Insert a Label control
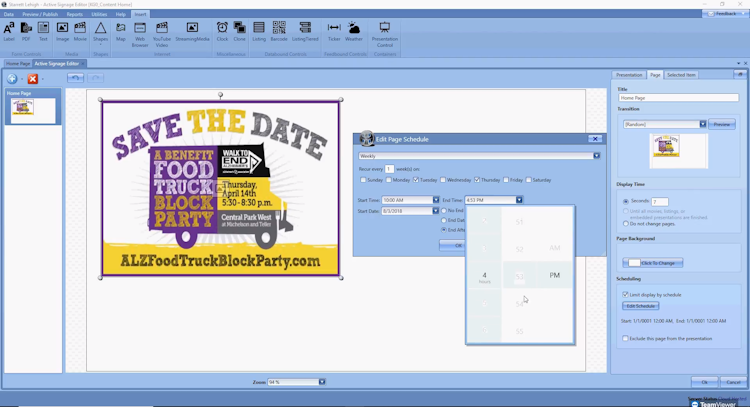This screenshot has height=407, width=750. pos(9,32)
